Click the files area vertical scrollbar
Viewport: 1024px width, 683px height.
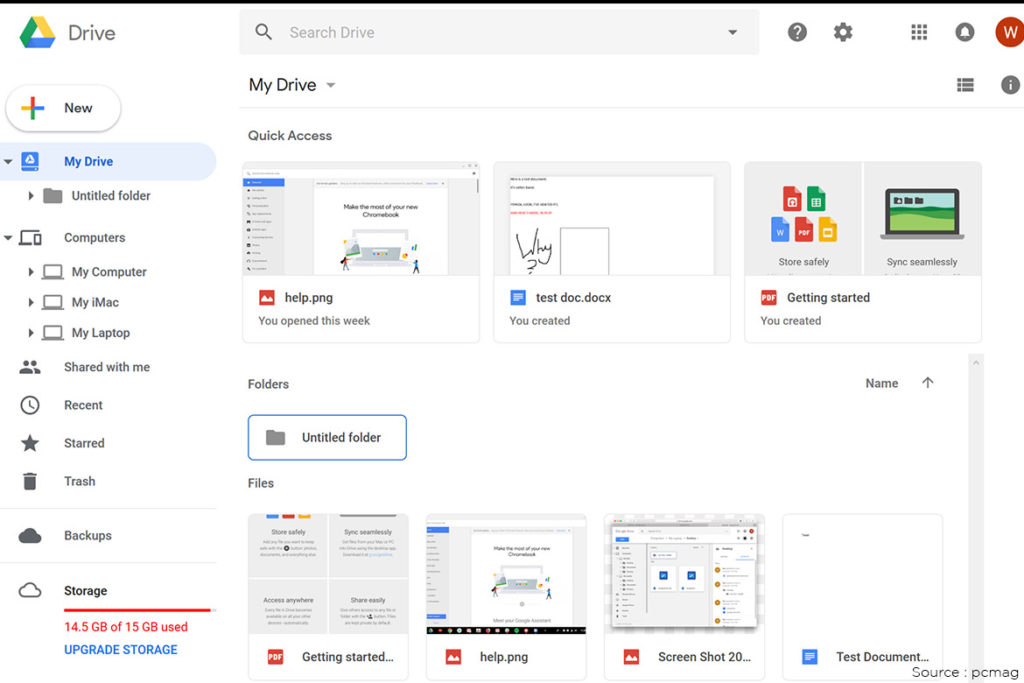tap(976, 516)
